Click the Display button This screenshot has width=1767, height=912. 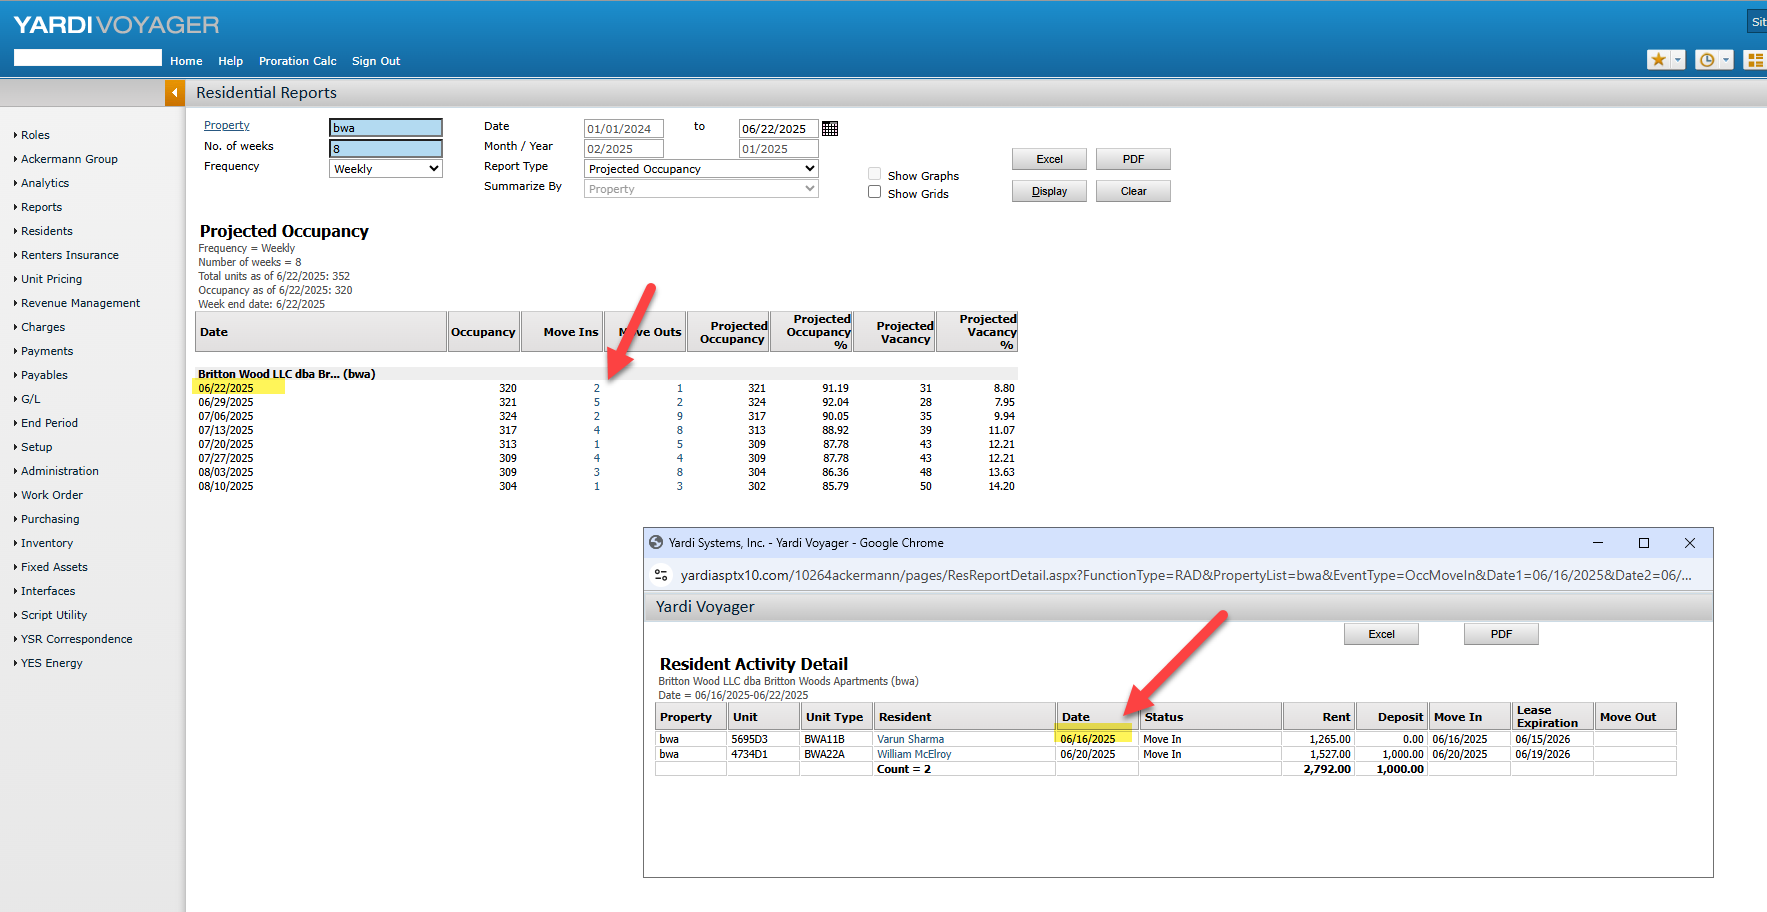[x=1049, y=191]
